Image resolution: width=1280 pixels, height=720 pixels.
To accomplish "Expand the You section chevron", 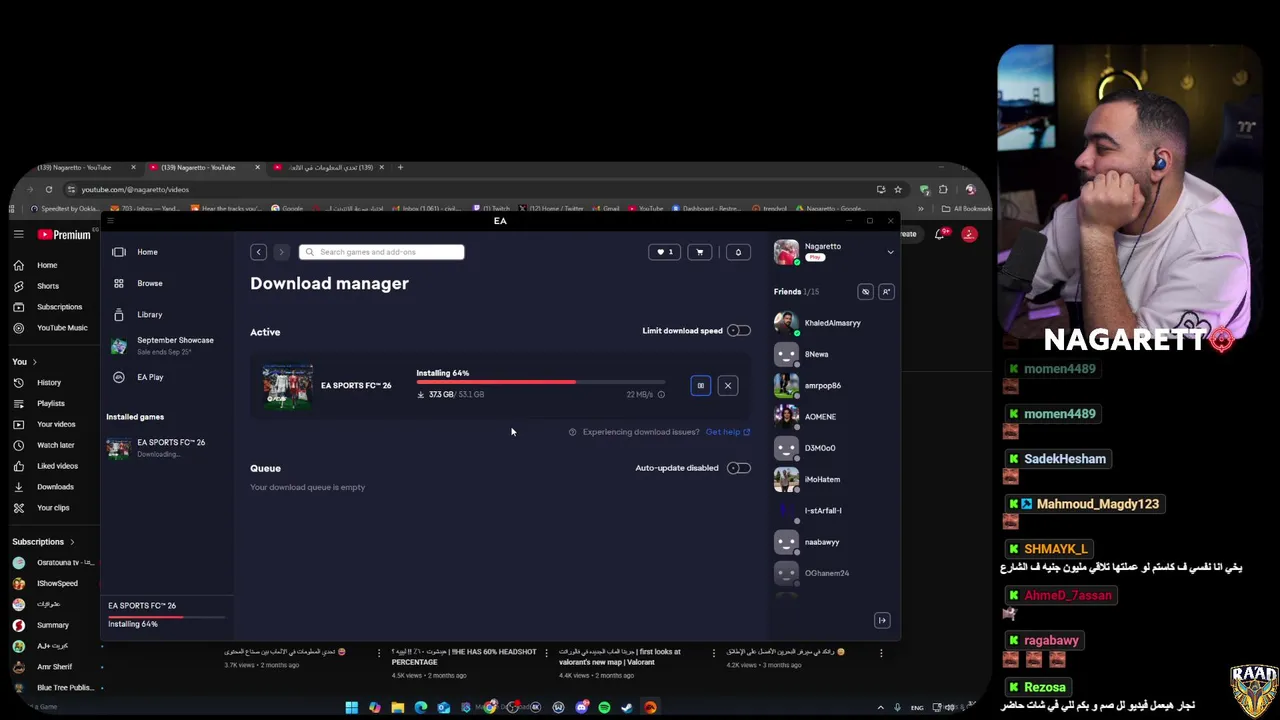I will [x=35, y=362].
